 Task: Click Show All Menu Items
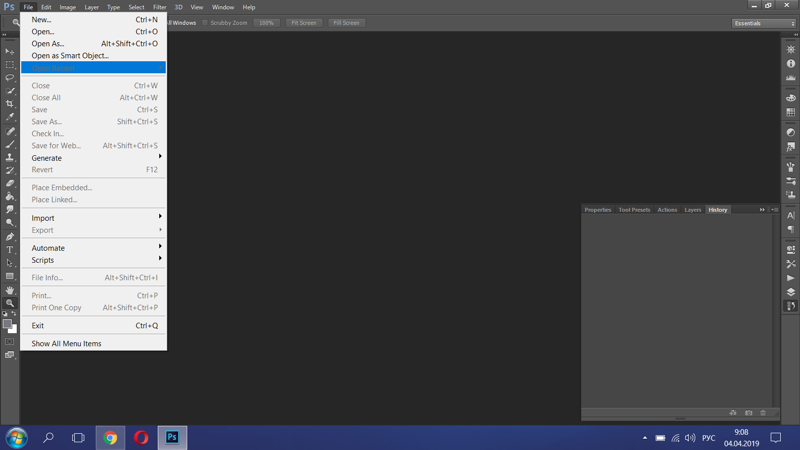(x=94, y=343)
